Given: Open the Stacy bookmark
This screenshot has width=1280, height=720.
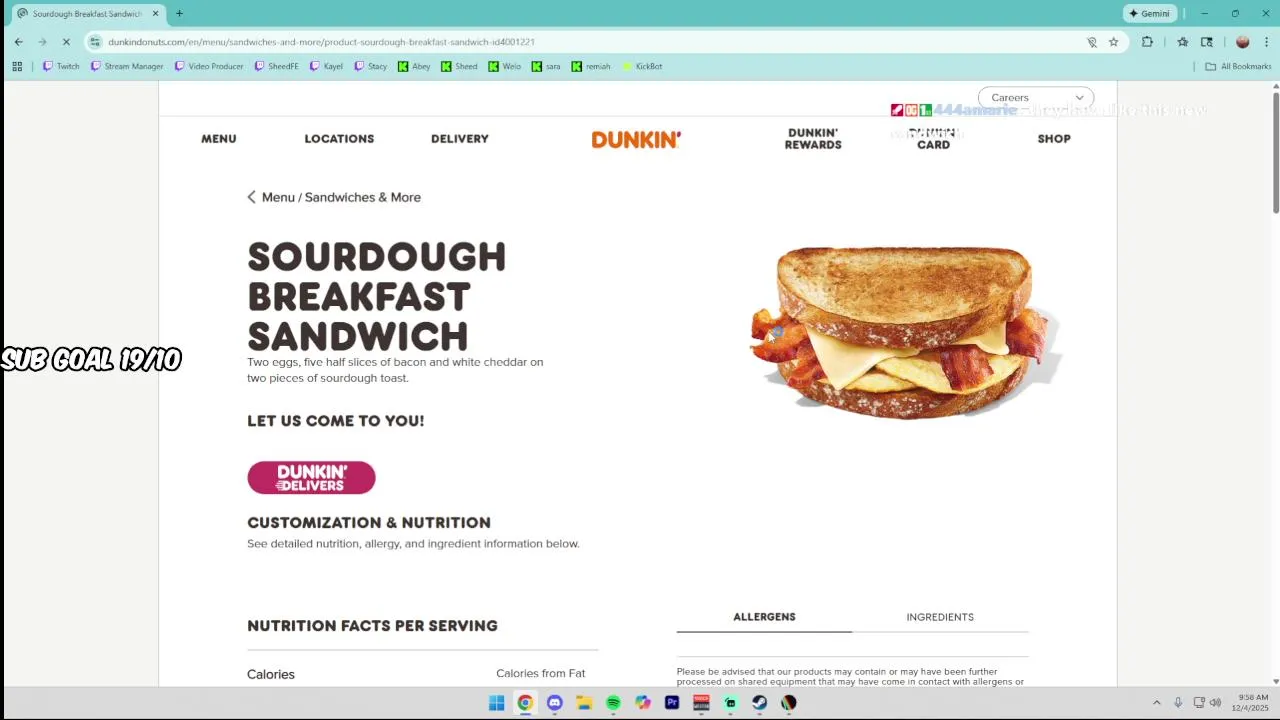Looking at the screenshot, I should 370,66.
